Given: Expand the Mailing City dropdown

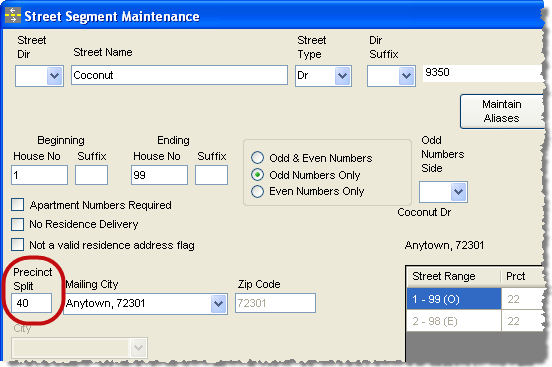Looking at the screenshot, I should pos(218,303).
